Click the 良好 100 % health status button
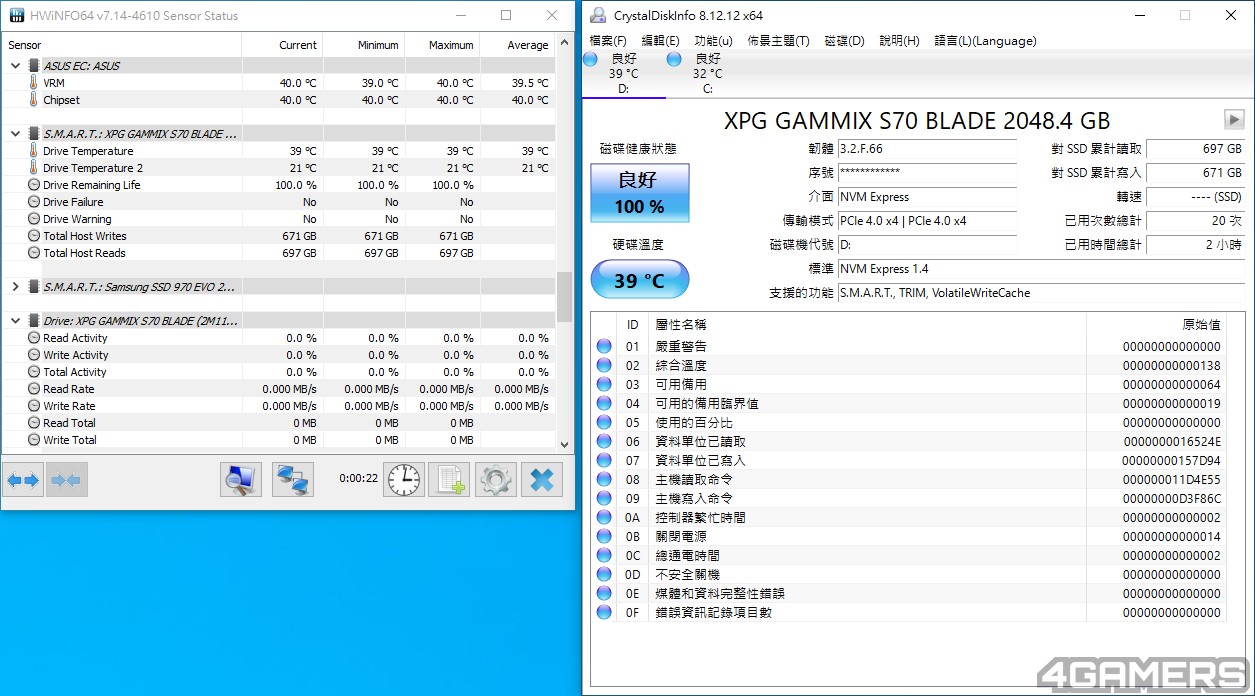This screenshot has width=1255, height=696. [x=640, y=194]
